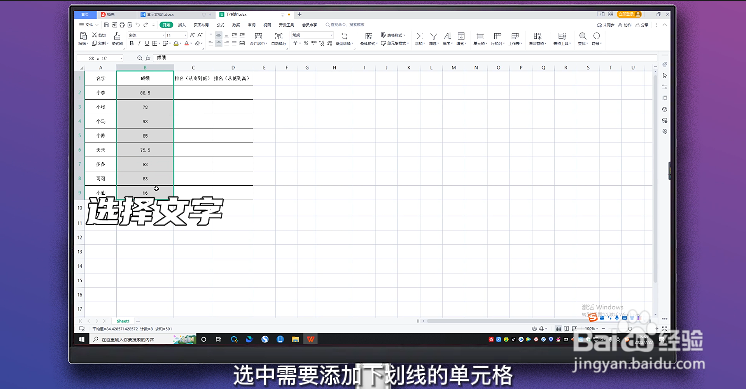Click the orange login account button
Viewport: 746px width, 389px height.
click(x=629, y=15)
